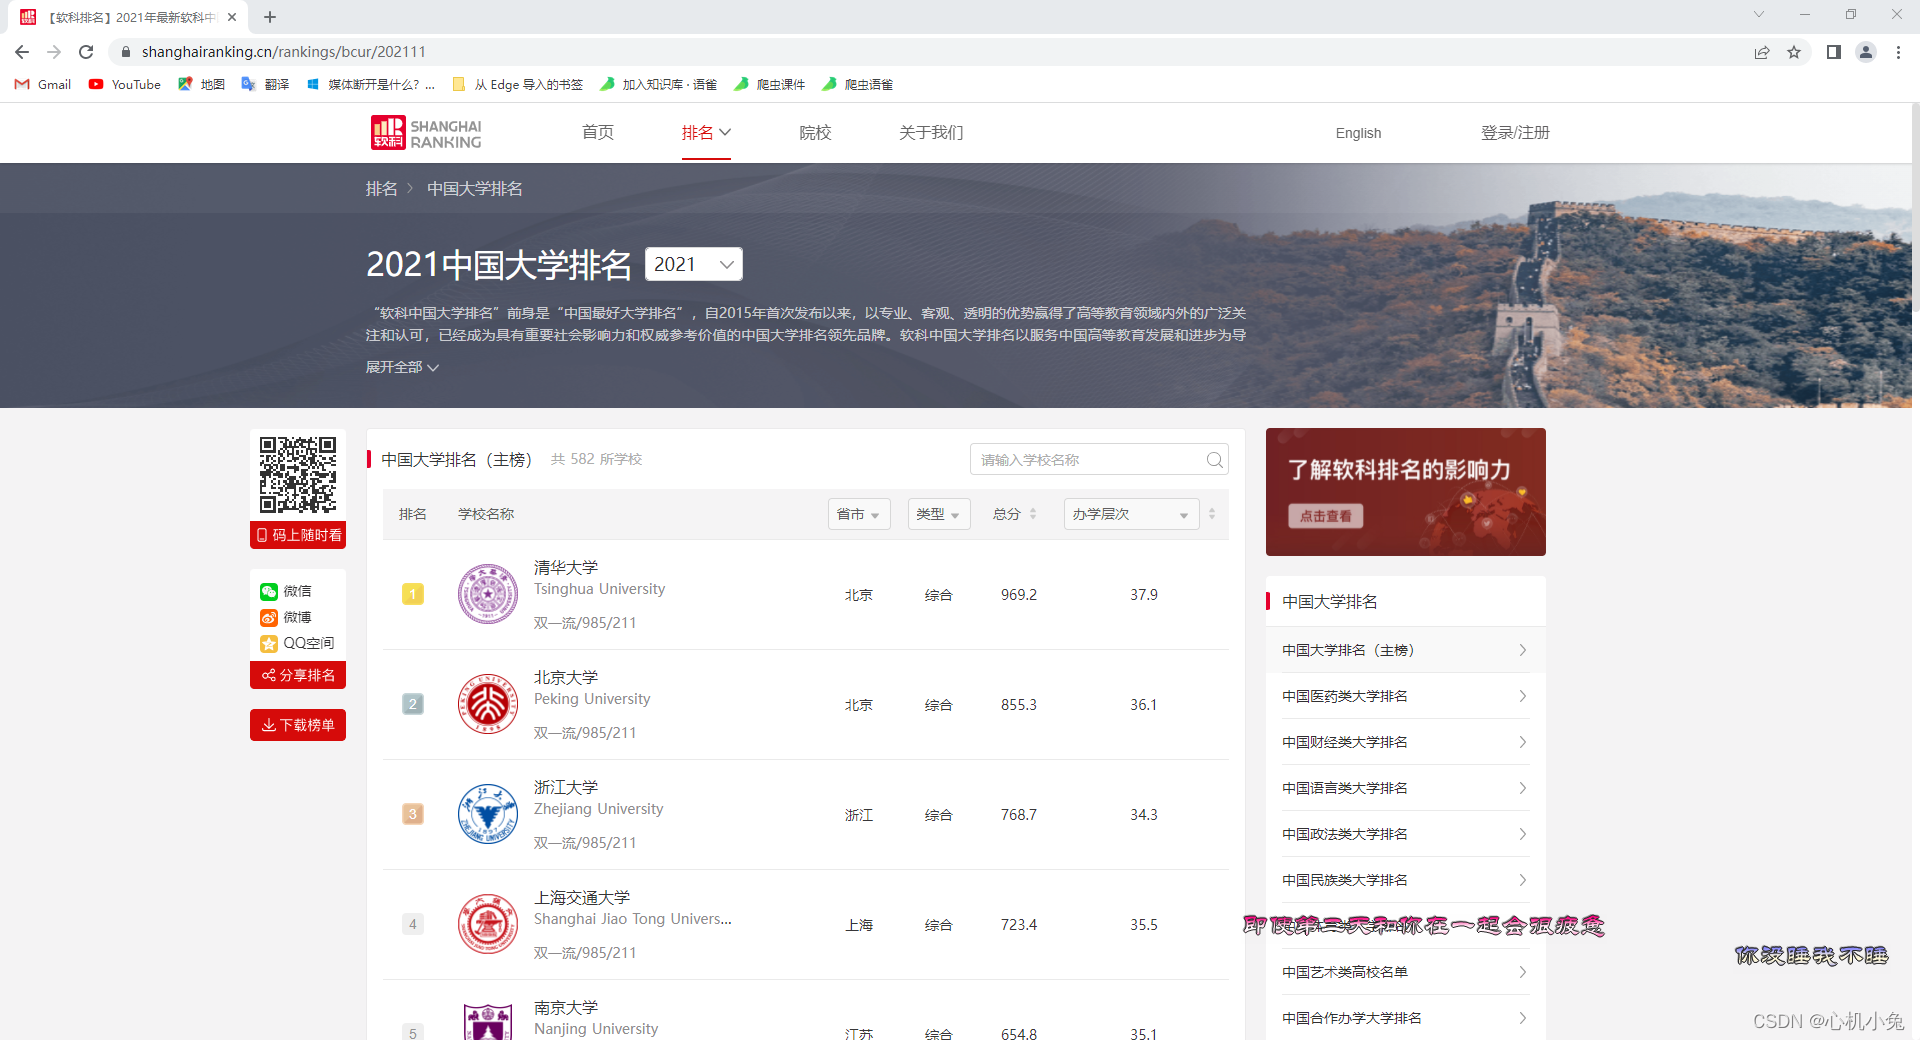Expand the full description via 展开全部
1920x1040 pixels.
[402, 367]
